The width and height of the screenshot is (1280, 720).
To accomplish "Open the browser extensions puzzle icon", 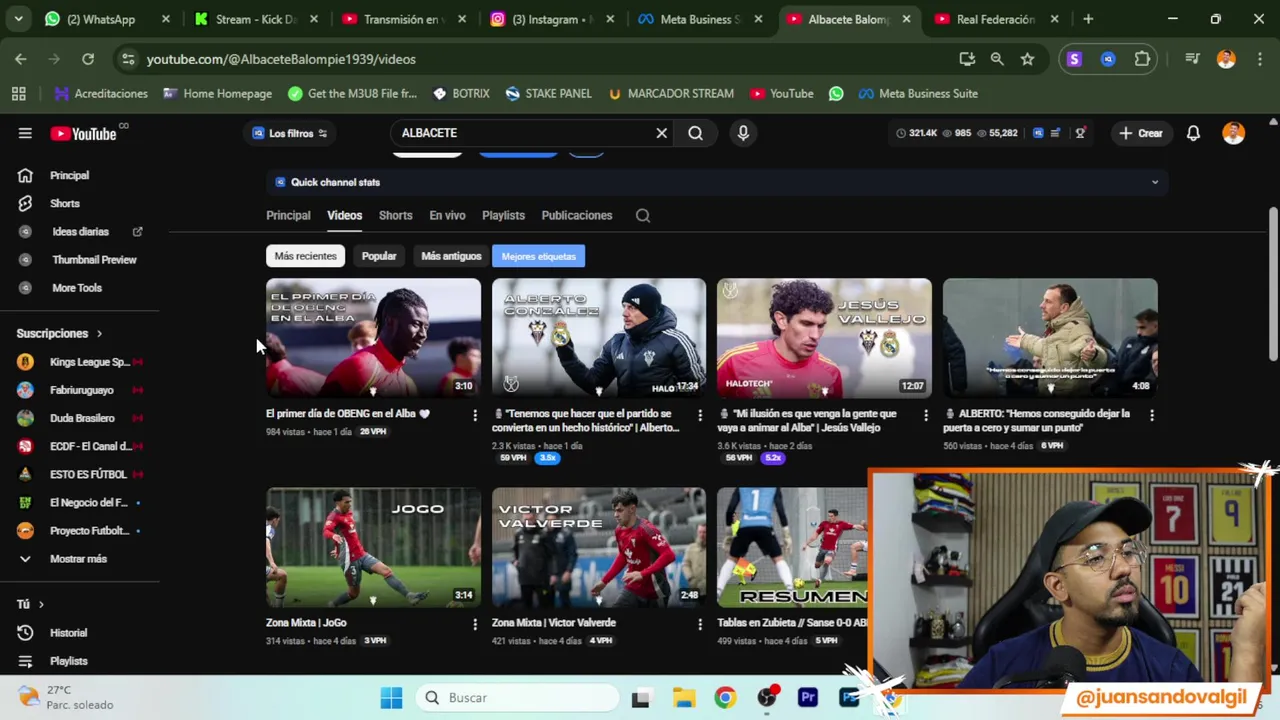I will point(1142,59).
